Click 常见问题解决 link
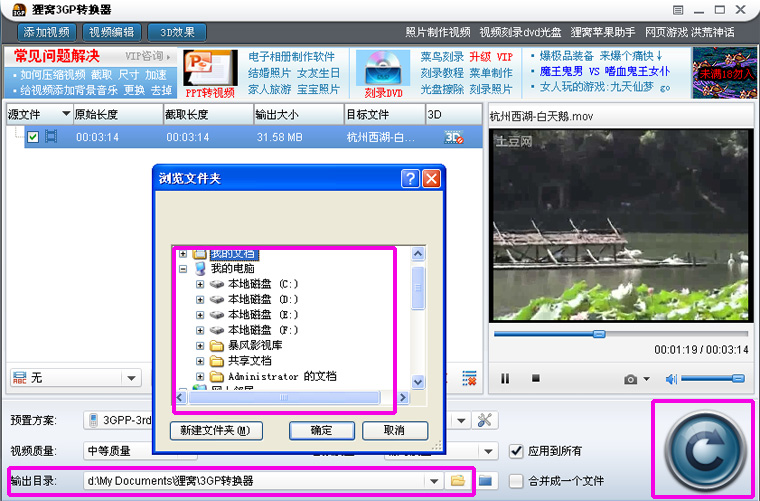This screenshot has width=760, height=501. [57, 56]
